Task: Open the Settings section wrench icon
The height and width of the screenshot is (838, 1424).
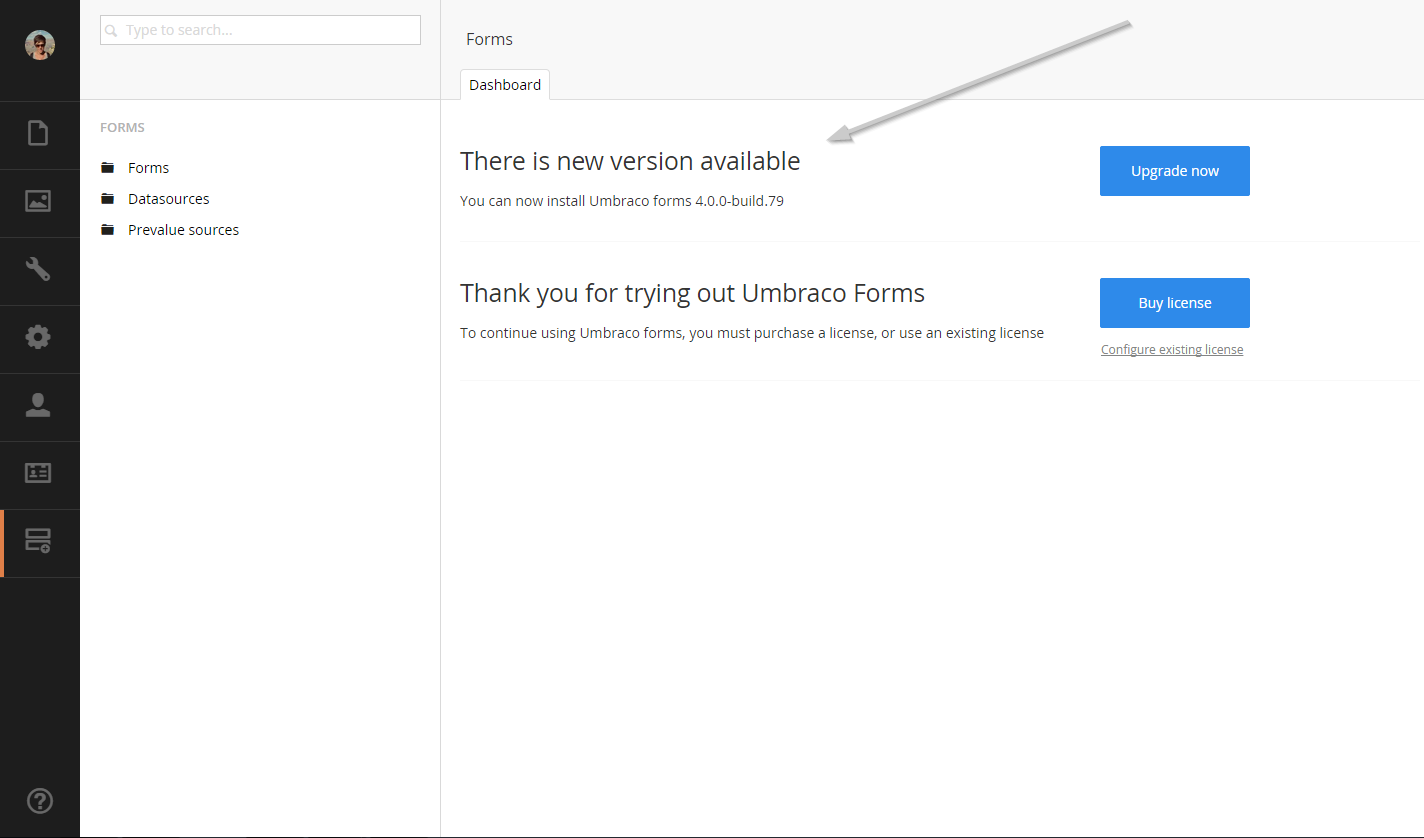Action: (38, 269)
